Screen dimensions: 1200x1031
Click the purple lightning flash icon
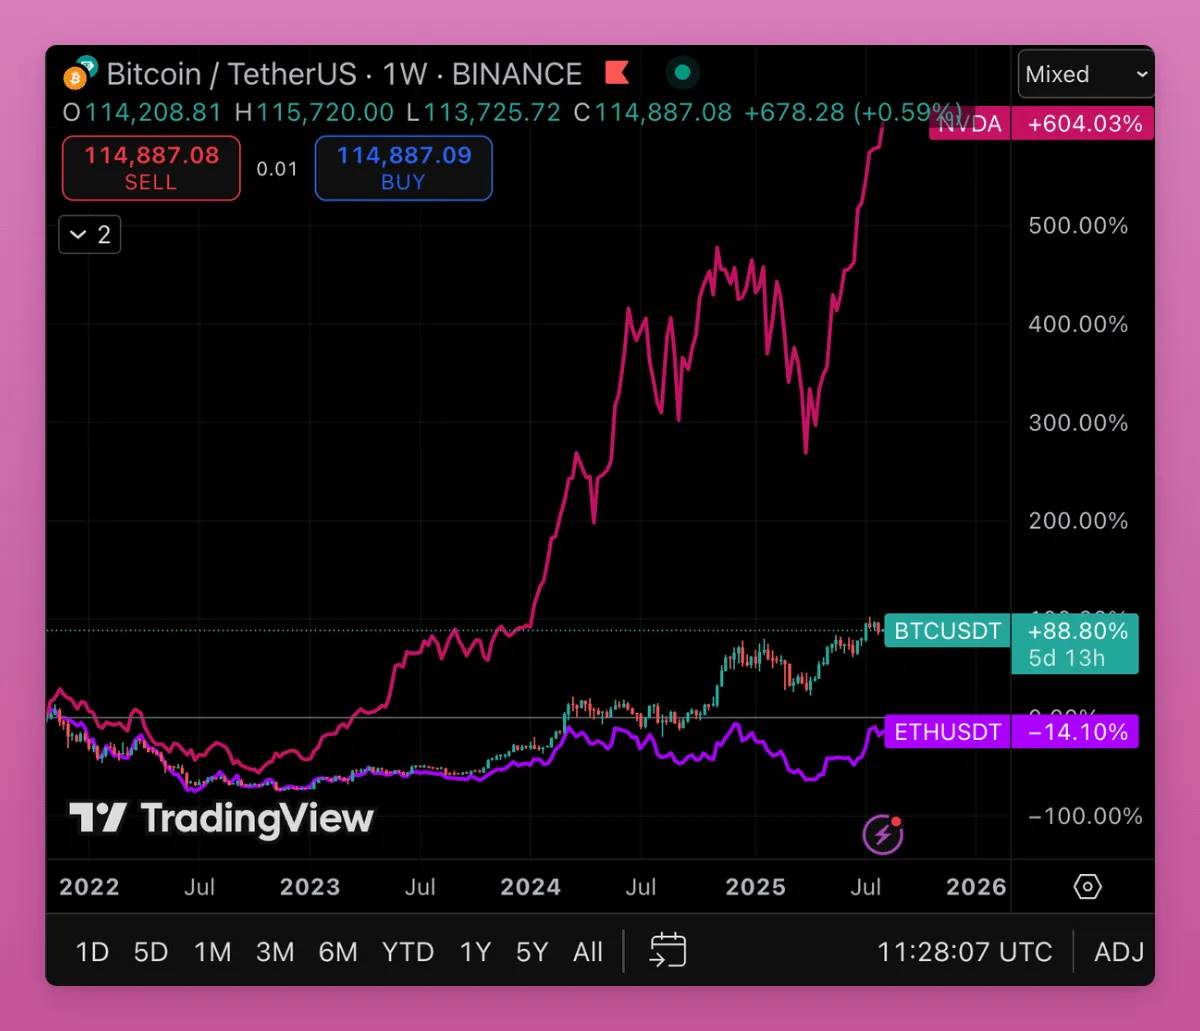point(882,834)
